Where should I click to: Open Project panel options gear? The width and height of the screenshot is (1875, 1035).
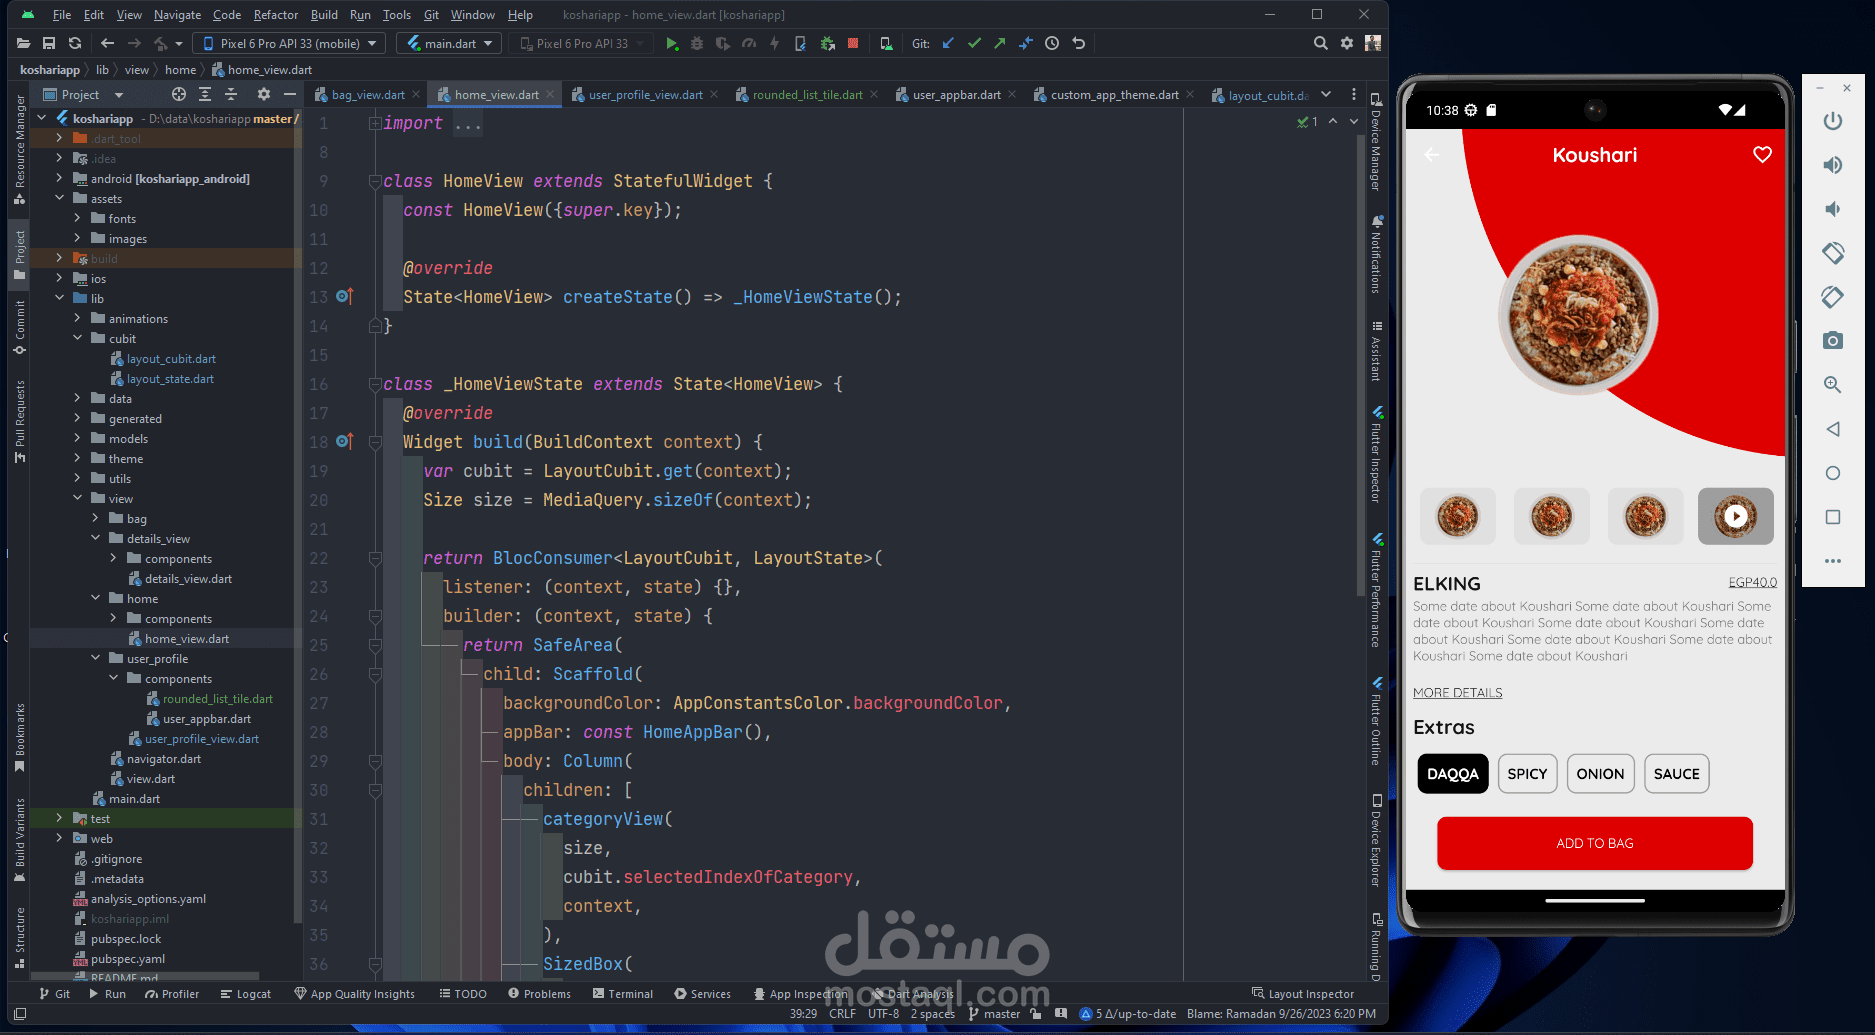[x=264, y=94]
